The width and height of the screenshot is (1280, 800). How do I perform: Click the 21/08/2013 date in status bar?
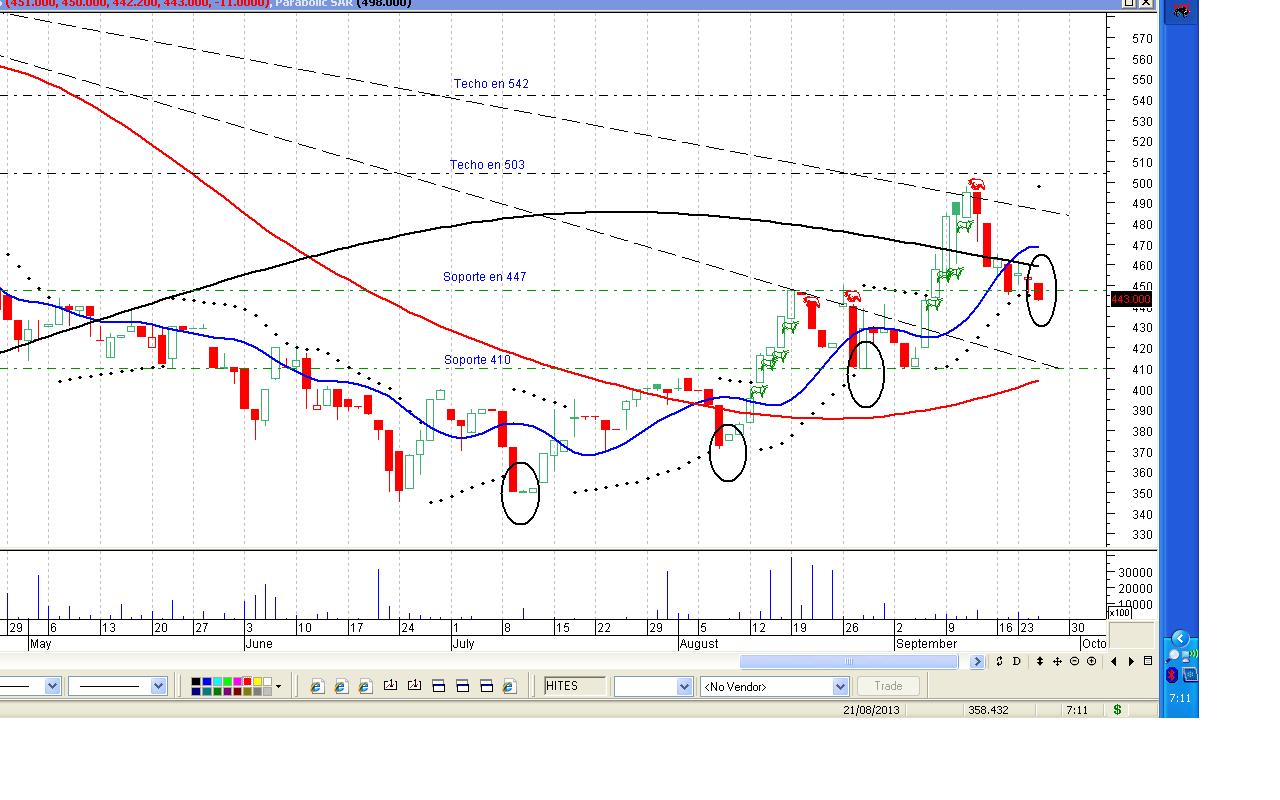coord(872,710)
